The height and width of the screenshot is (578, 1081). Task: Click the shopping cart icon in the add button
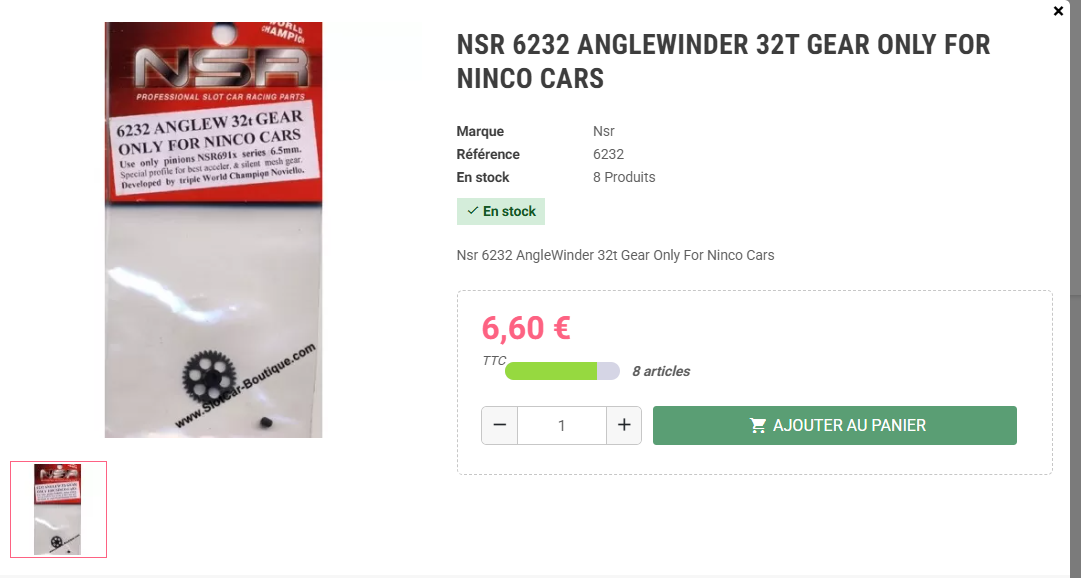click(x=758, y=426)
